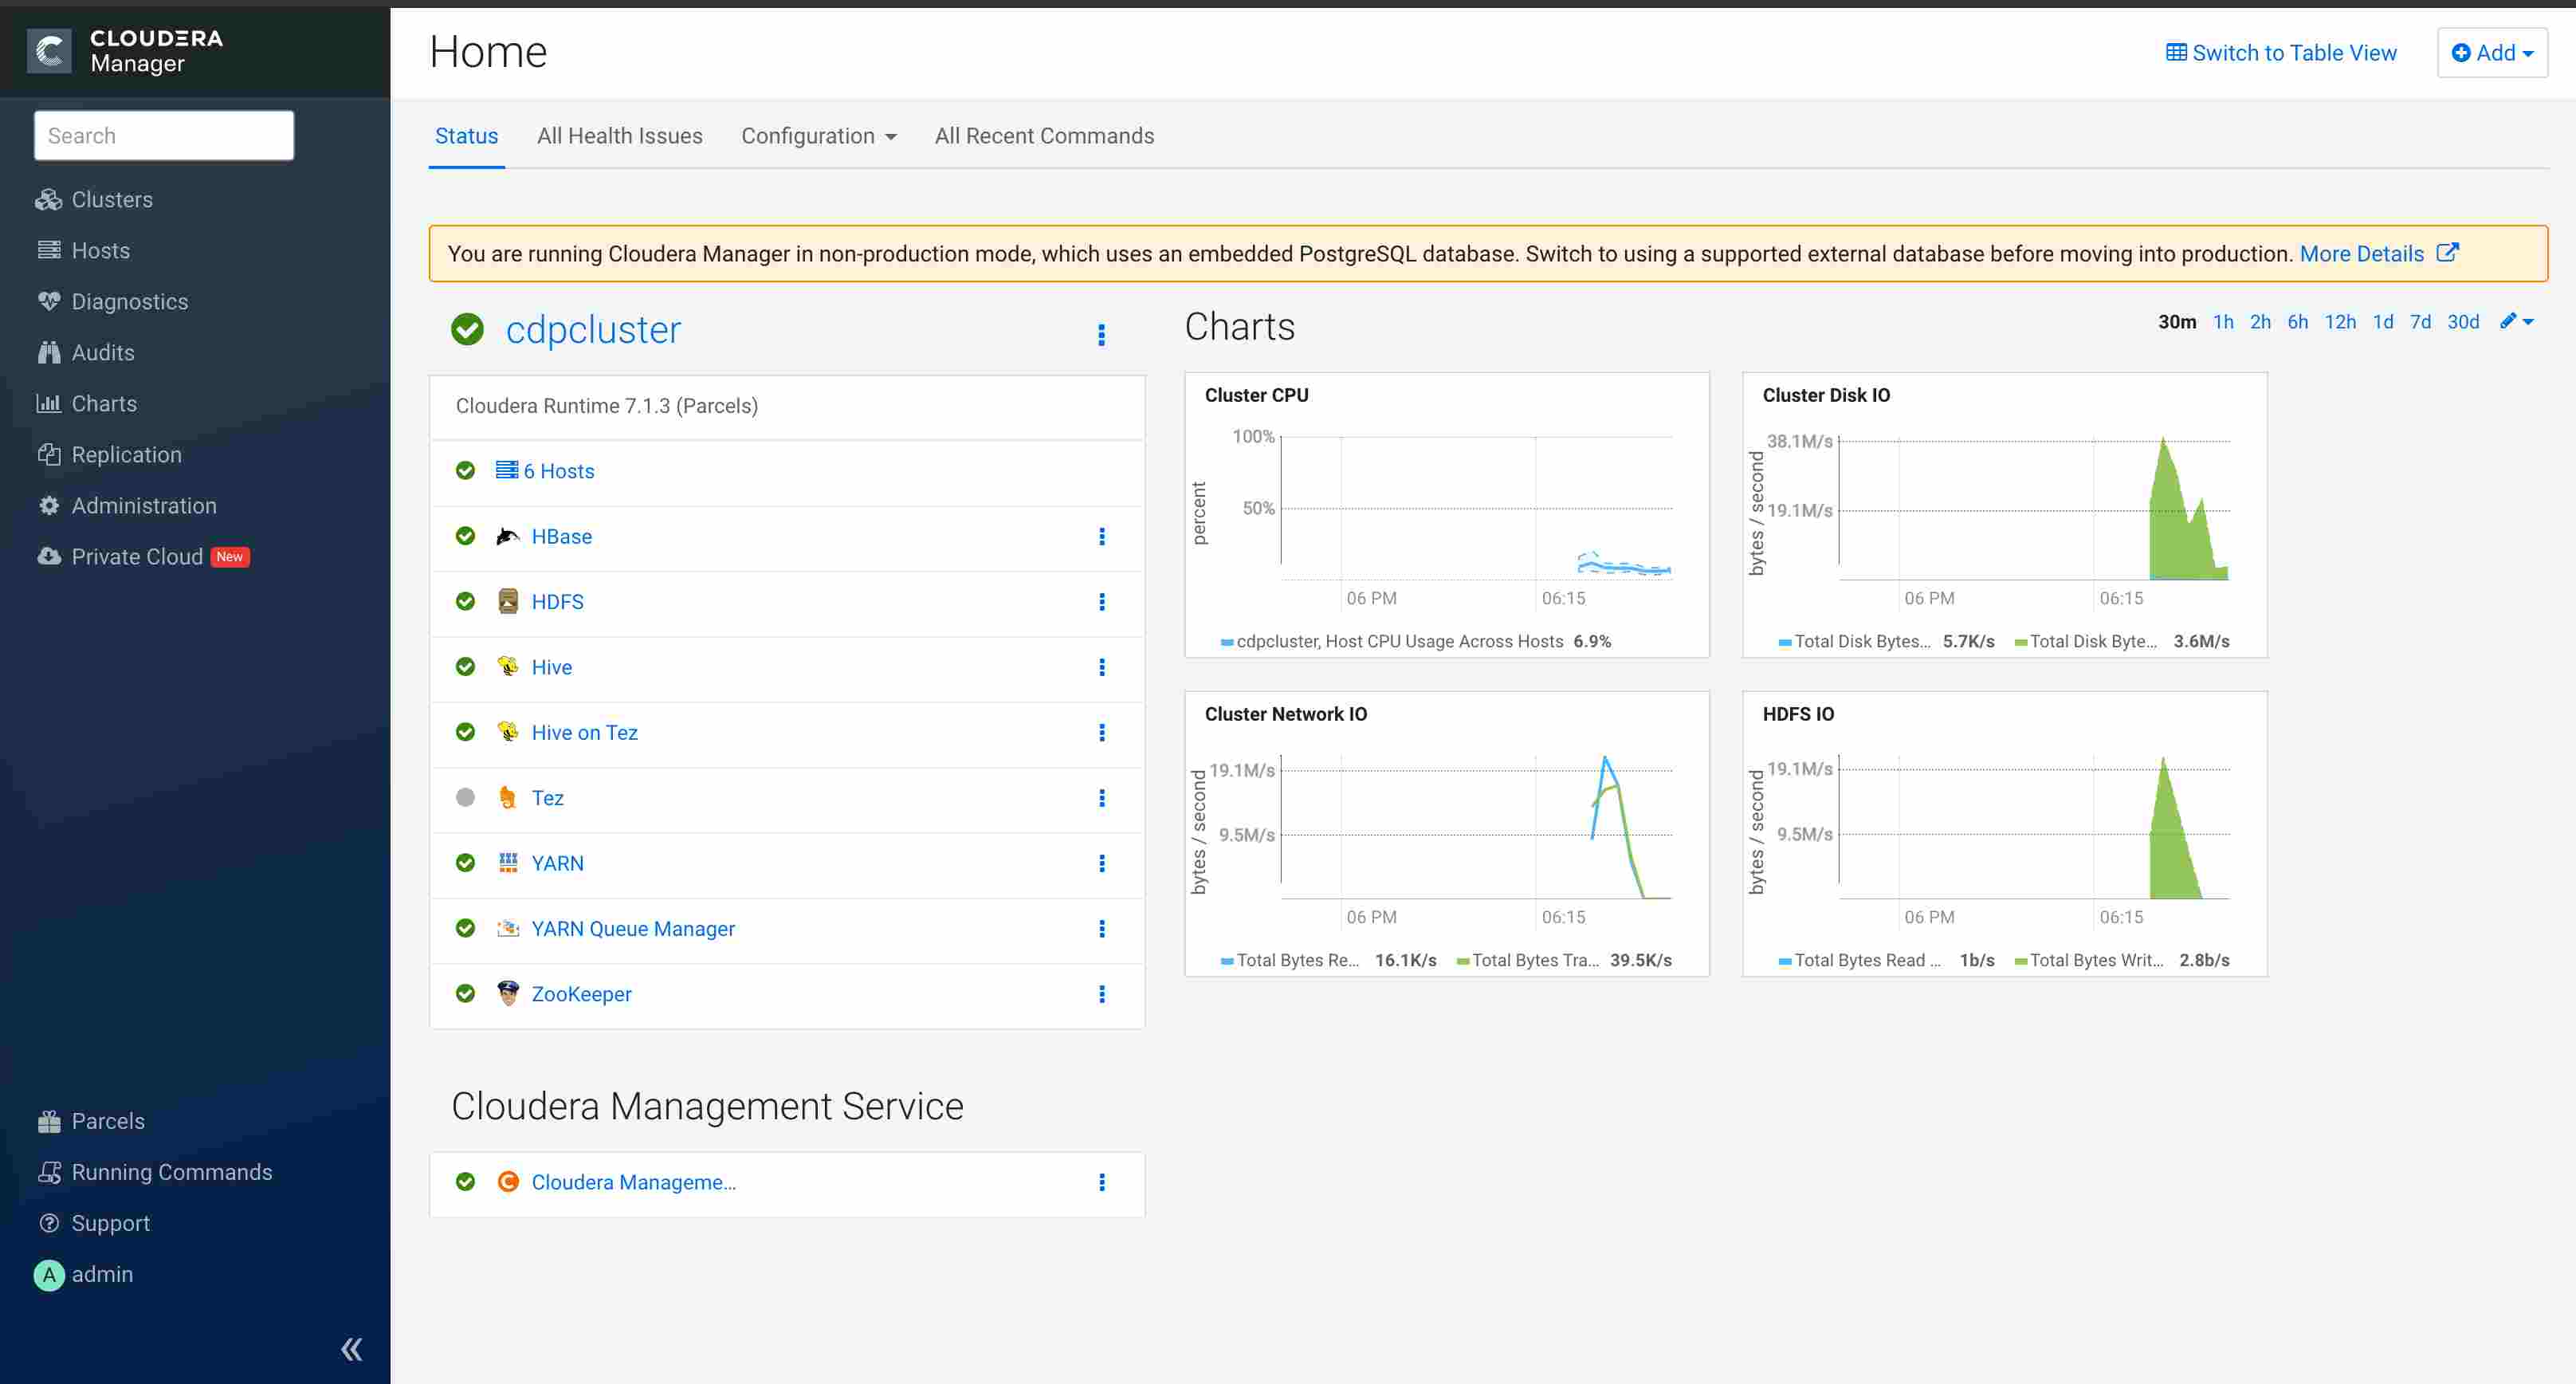Click the Audits binoculars icon
2576x1384 pixels.
click(x=49, y=352)
